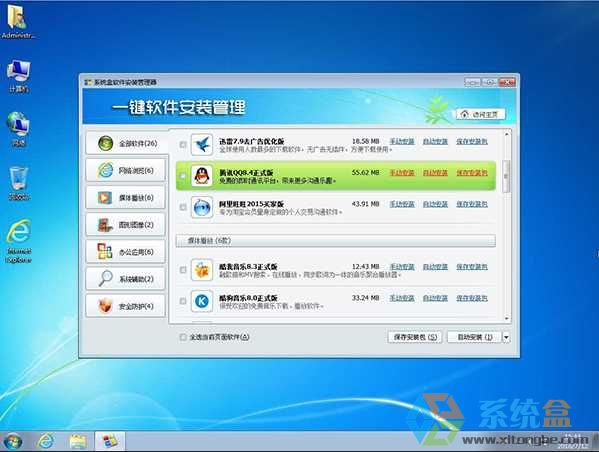The height and width of the screenshot is (452, 599).
Task: Select the All Software (26) category tab
Action: click(x=126, y=143)
